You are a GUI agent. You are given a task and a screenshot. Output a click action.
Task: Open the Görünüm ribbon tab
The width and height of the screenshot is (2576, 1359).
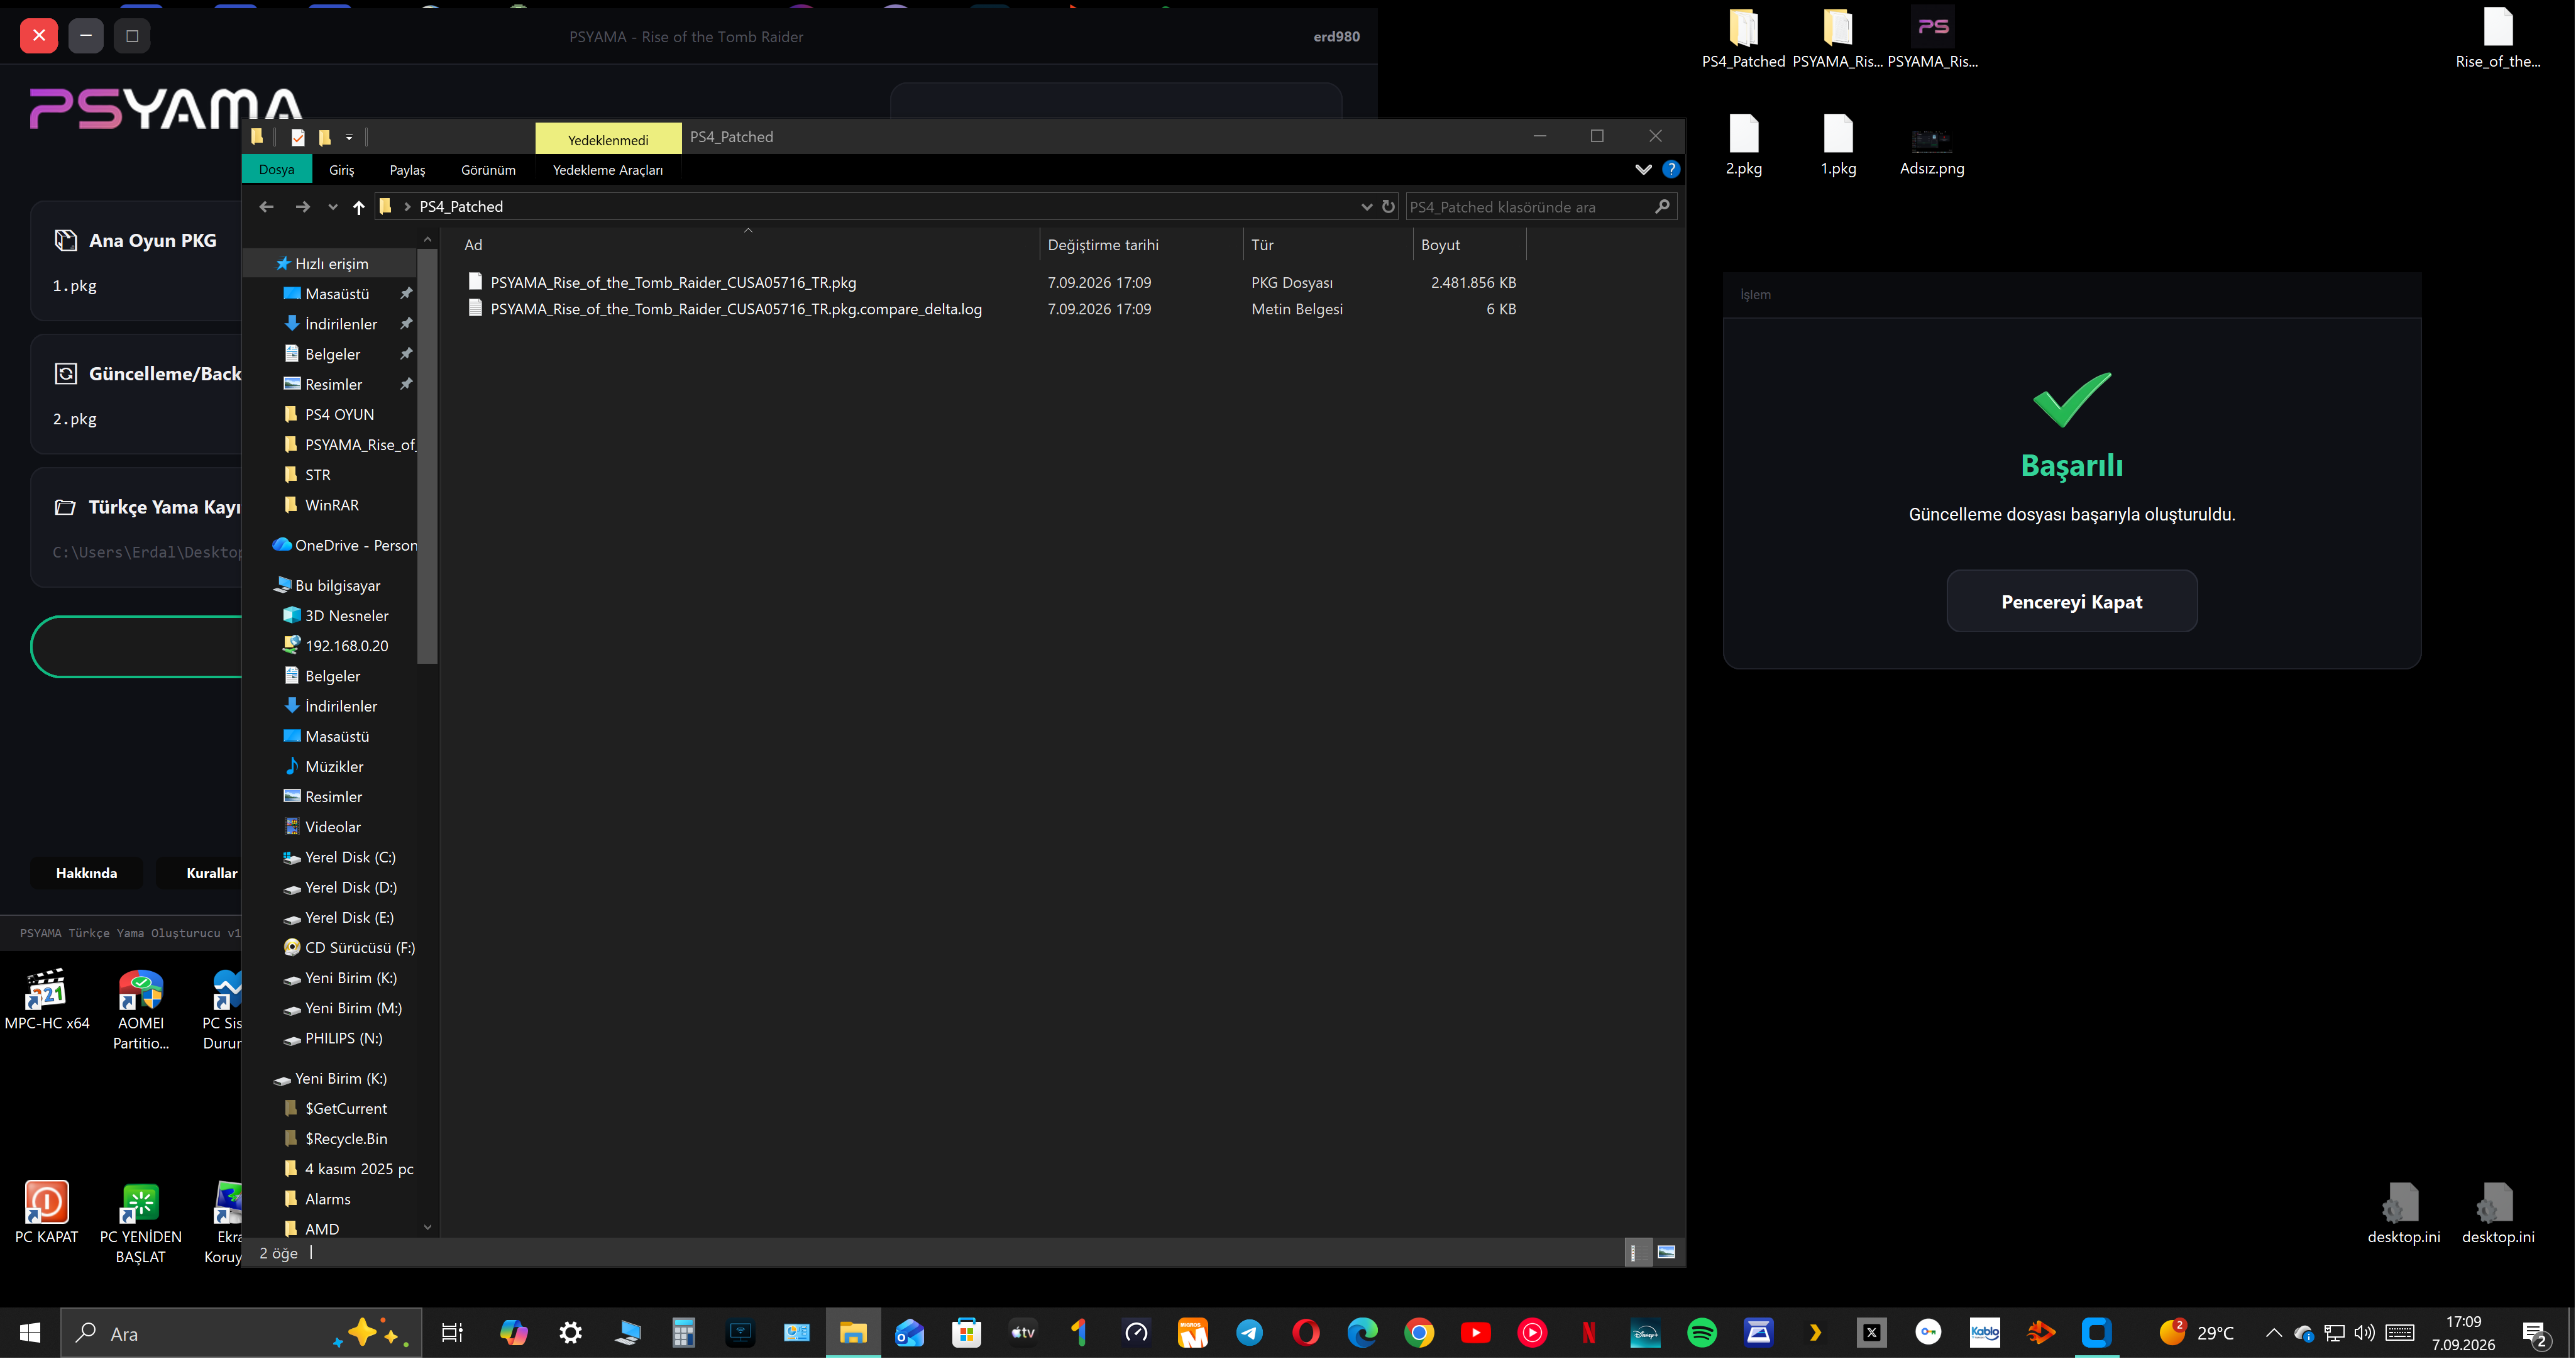pos(488,169)
